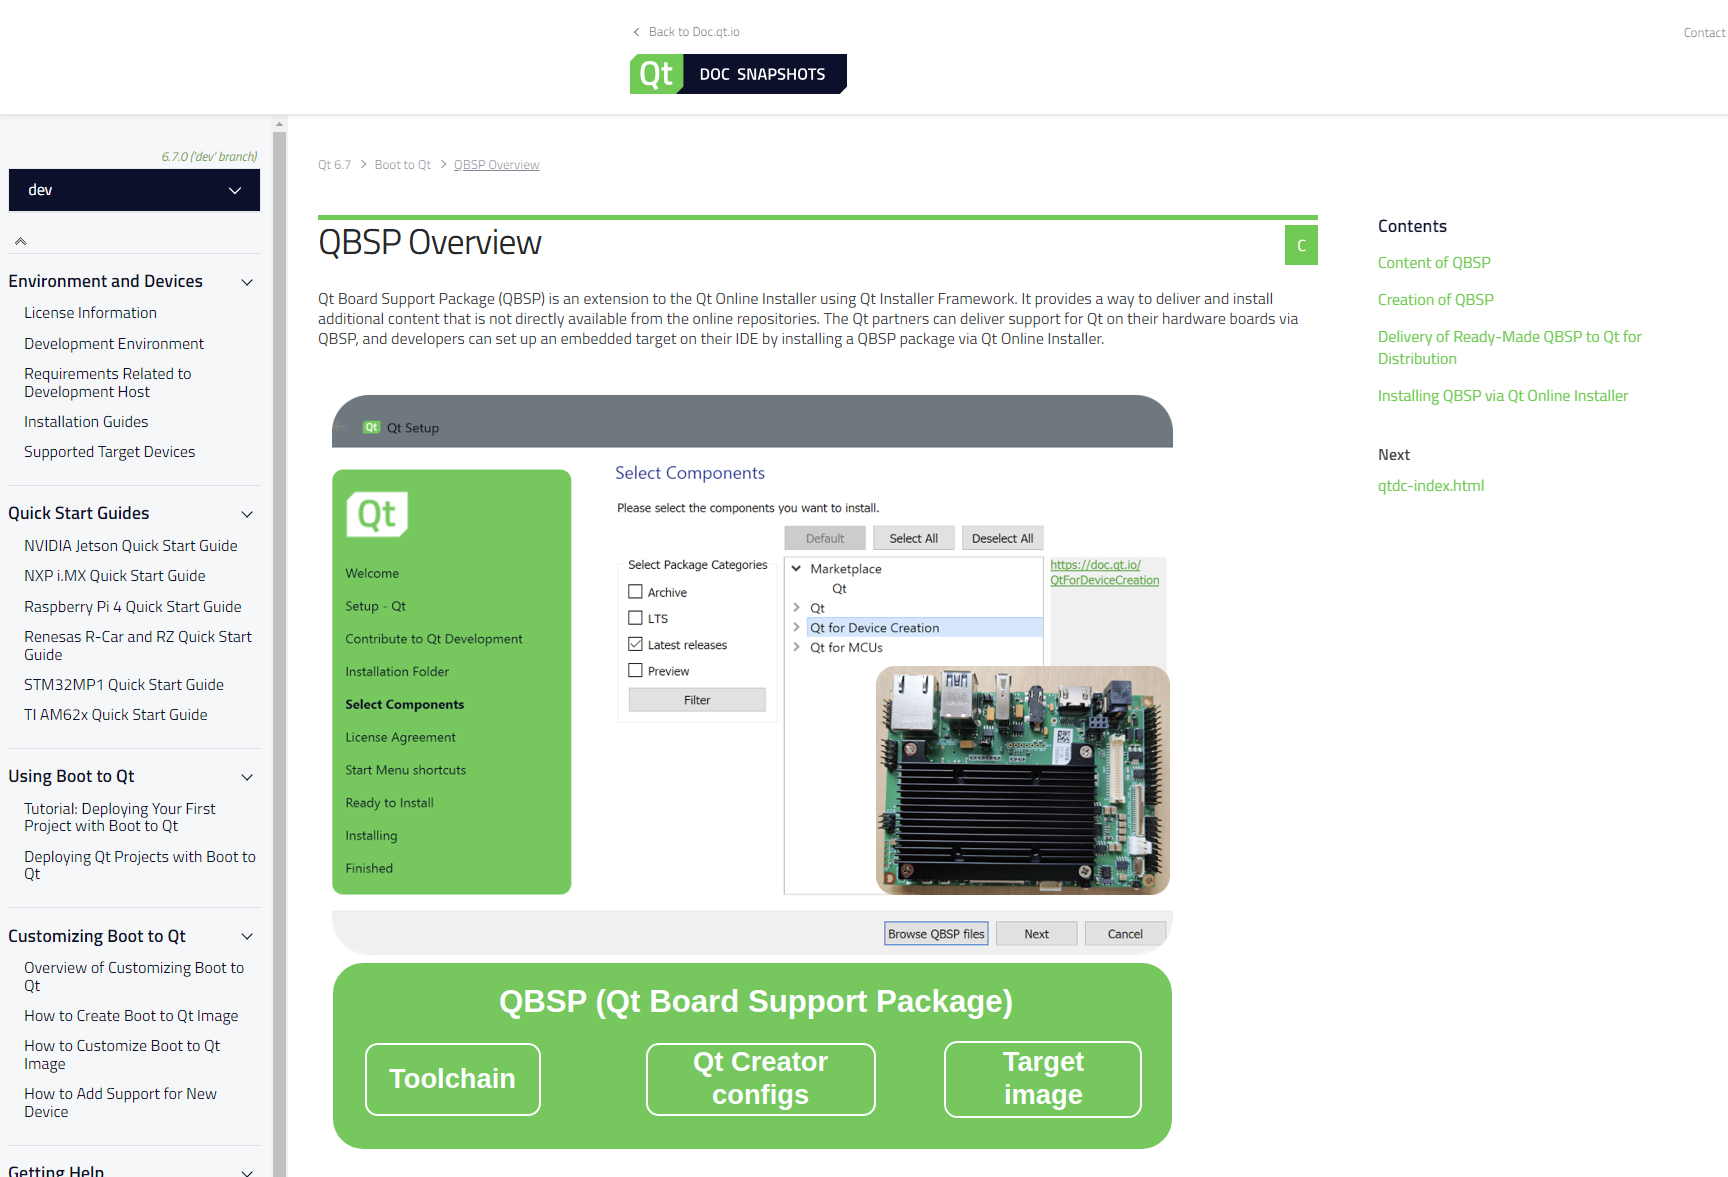Open Supported Target Devices page

point(109,452)
